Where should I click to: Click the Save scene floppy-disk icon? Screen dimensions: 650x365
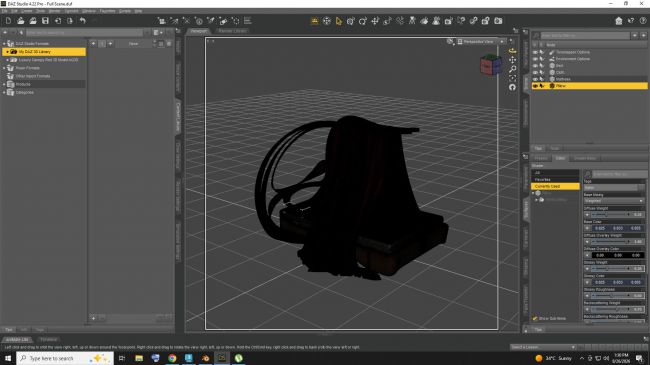45,21
